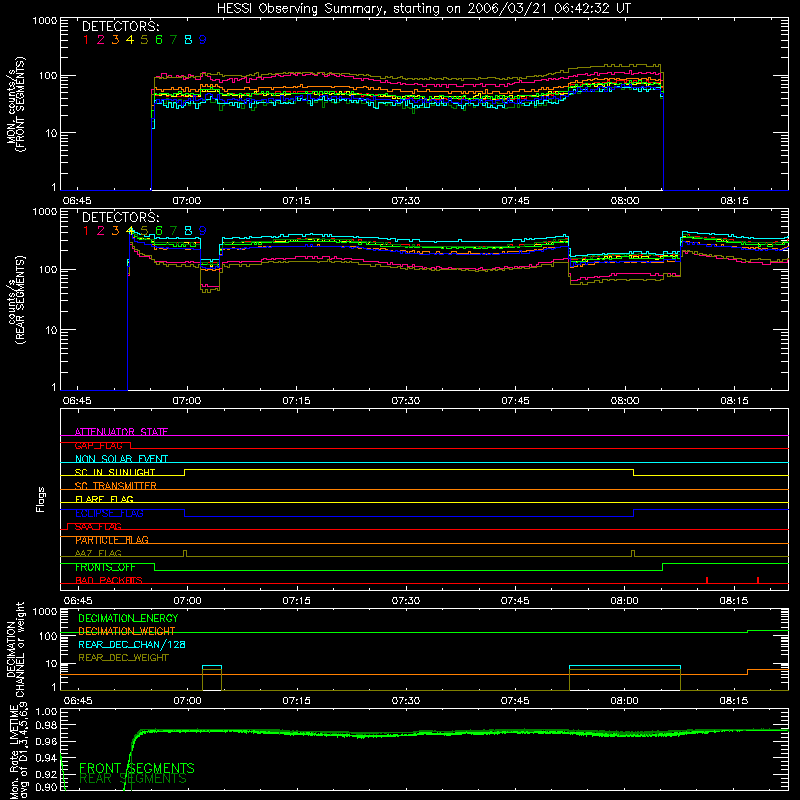
Task: Click the ECLIPSE_FLAG label
Action: click(109, 513)
